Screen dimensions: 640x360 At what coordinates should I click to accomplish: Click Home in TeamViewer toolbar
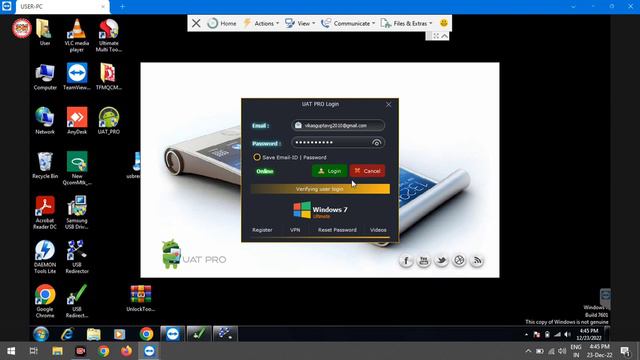[222, 23]
